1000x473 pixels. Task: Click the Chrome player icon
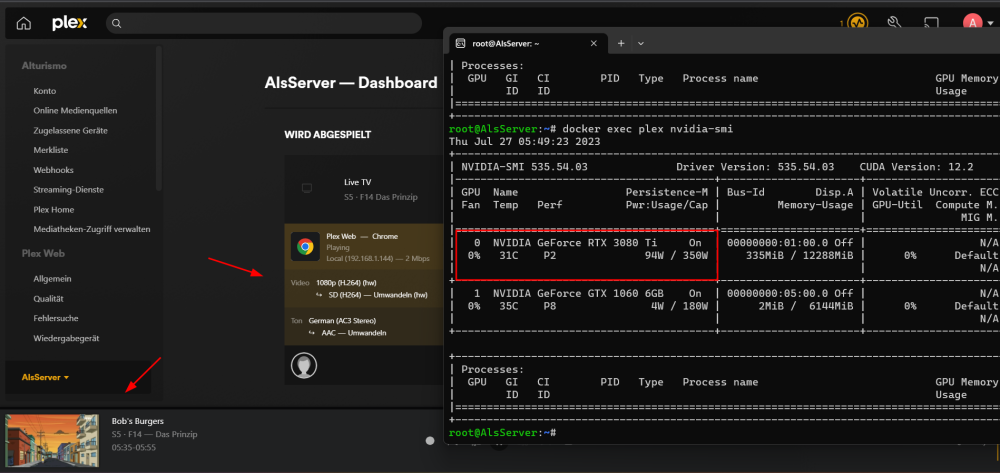coord(305,247)
